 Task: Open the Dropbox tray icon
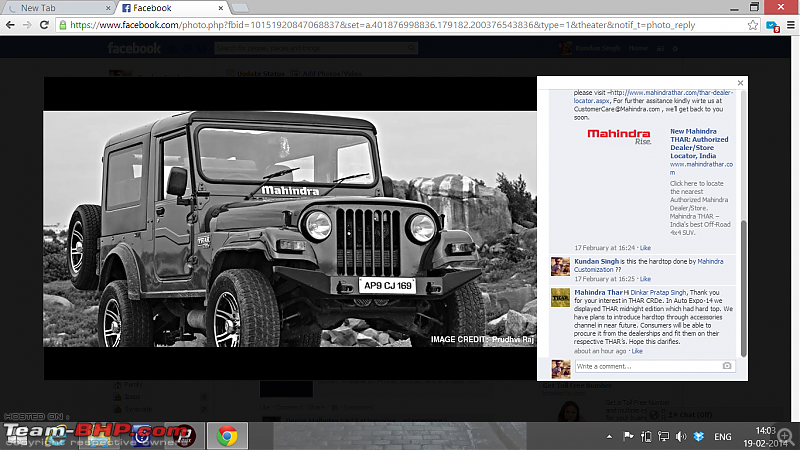[698, 436]
